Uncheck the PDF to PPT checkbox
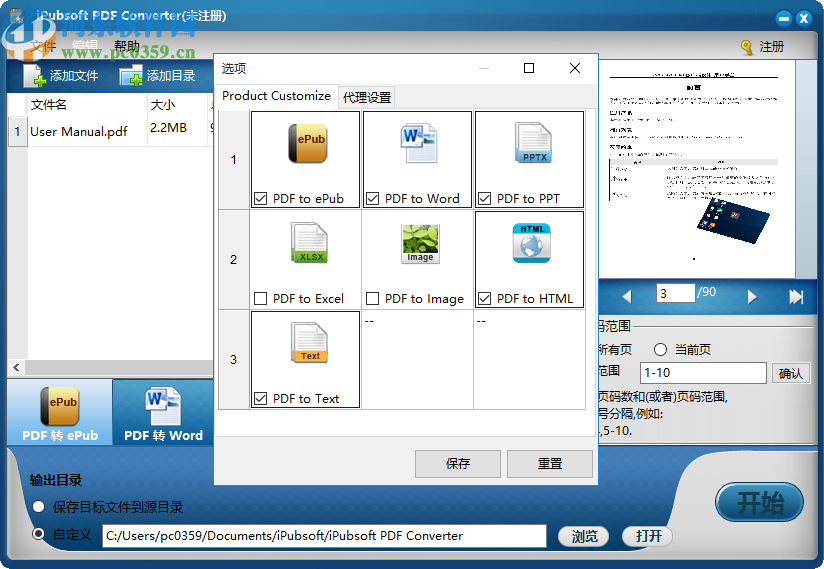 (x=484, y=199)
